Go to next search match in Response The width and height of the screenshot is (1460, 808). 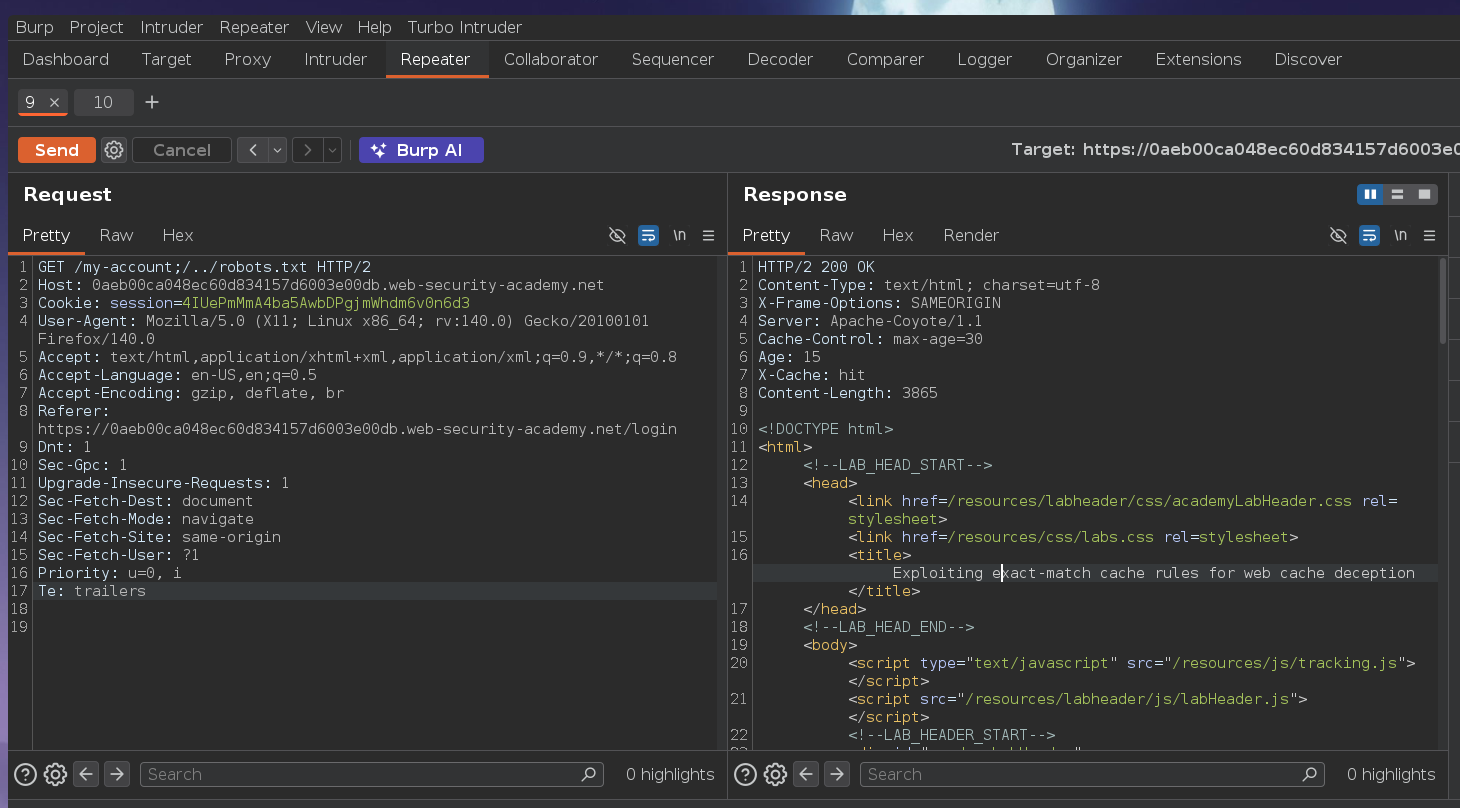[836, 774]
